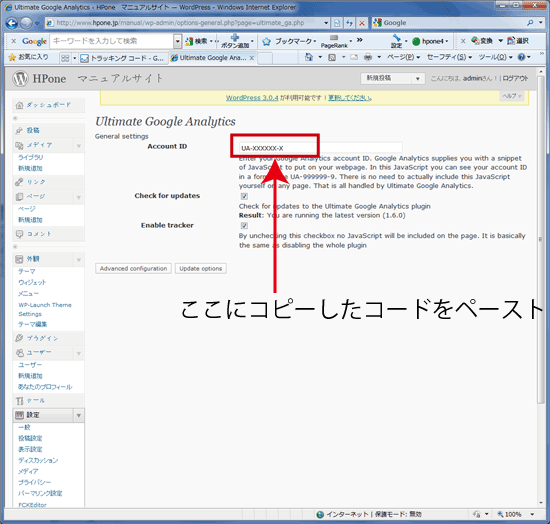Open the パーマリンク設定 link

[x=40, y=493]
